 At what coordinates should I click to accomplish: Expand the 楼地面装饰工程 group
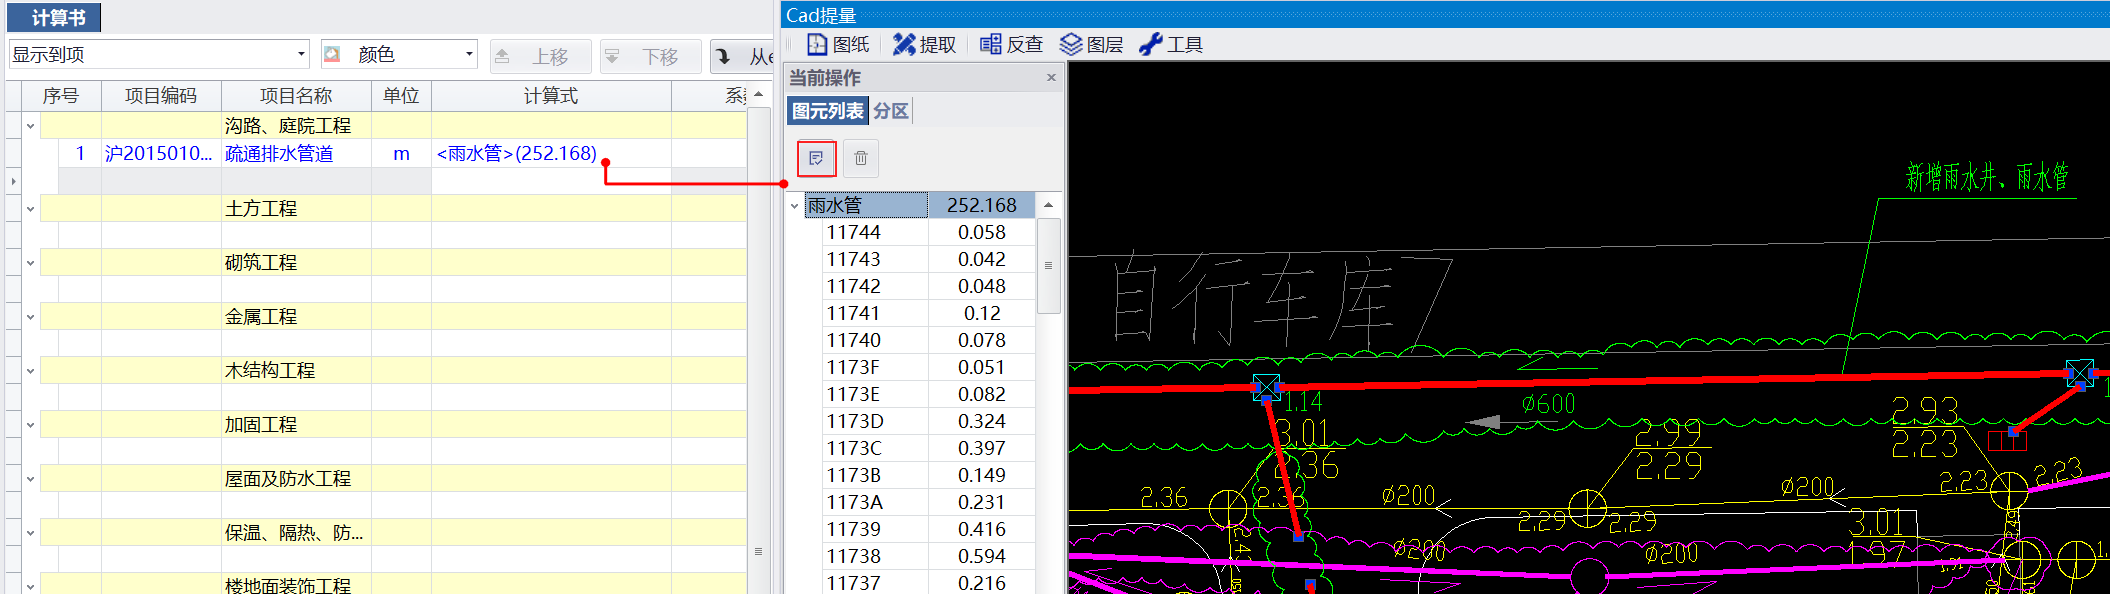point(30,586)
